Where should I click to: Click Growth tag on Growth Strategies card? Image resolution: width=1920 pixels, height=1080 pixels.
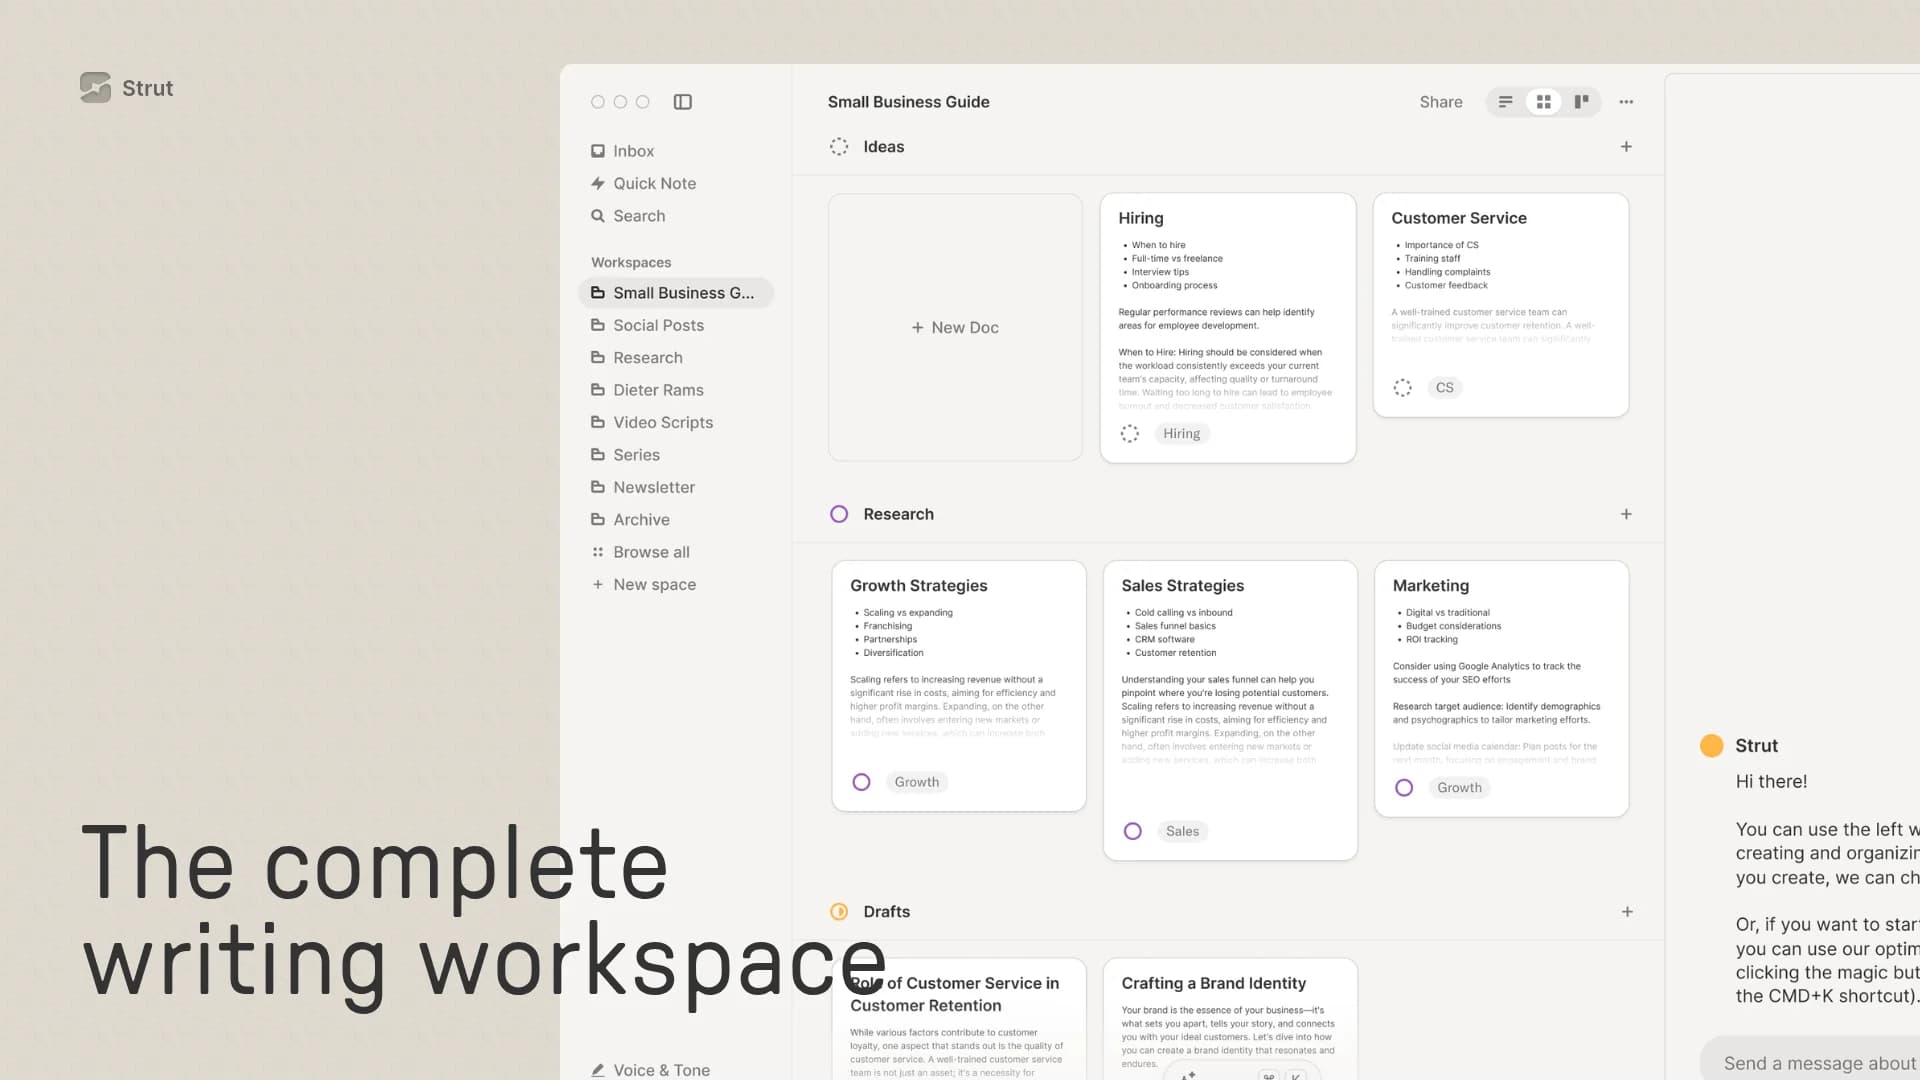tap(916, 782)
